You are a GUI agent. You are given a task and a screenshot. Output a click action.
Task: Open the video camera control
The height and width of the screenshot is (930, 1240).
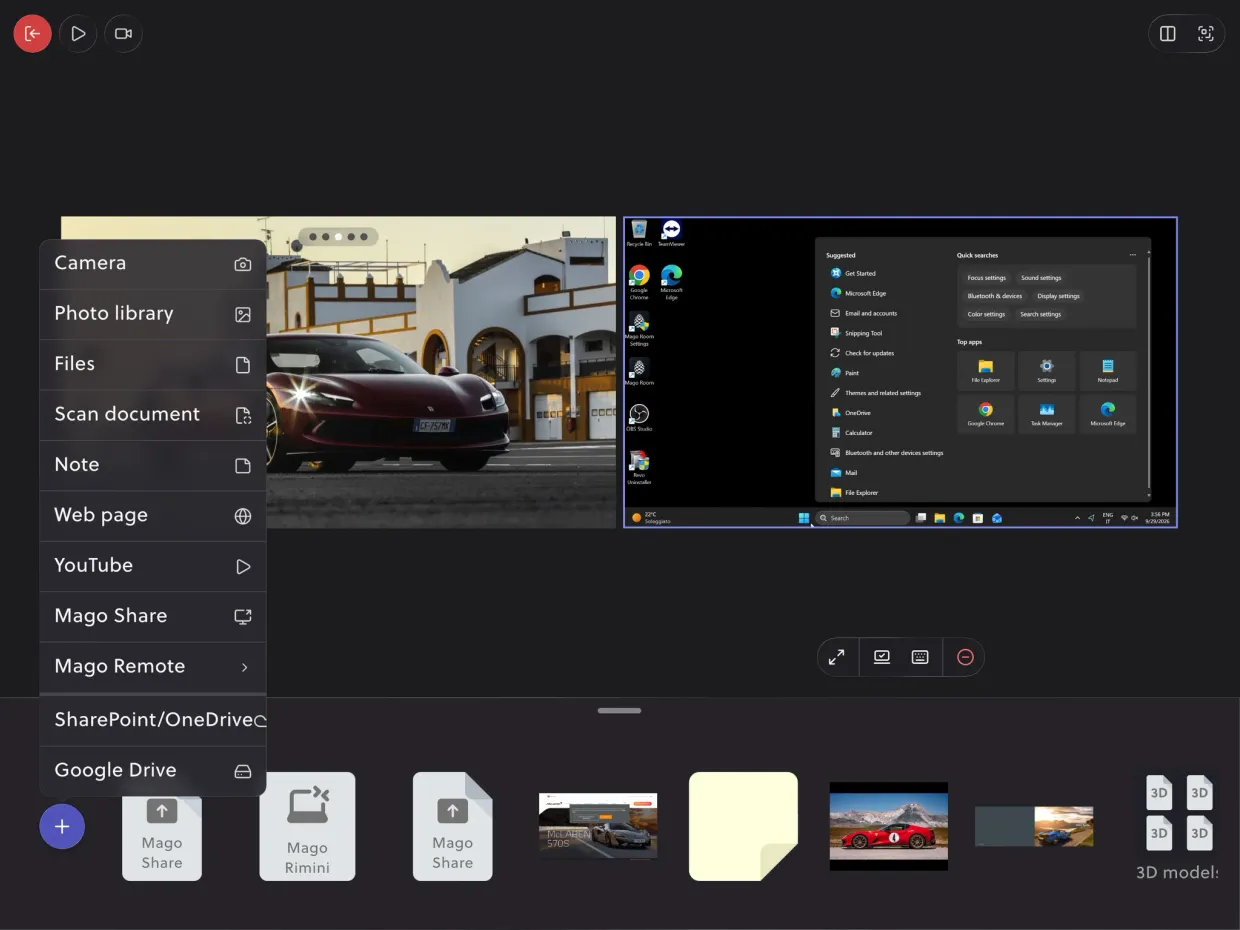(123, 34)
